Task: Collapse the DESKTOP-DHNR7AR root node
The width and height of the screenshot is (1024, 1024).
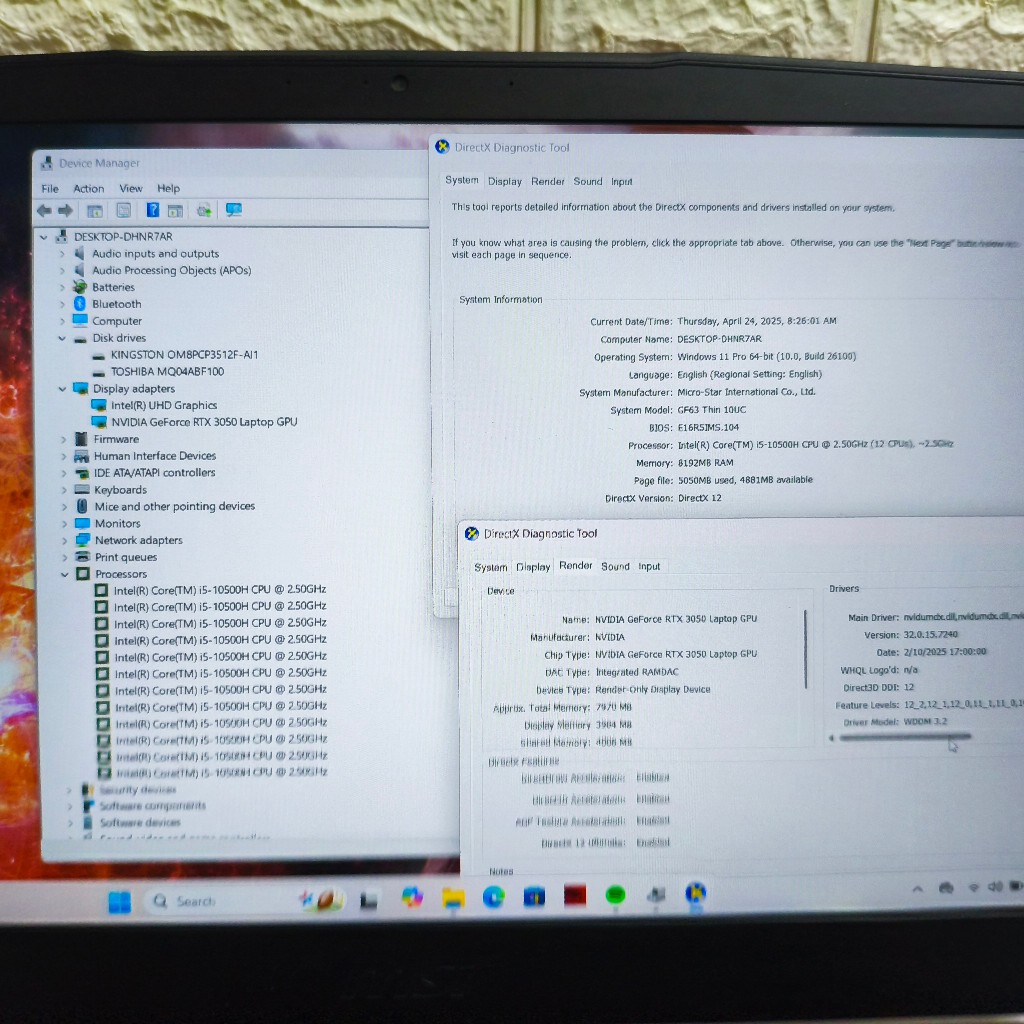Action: 44,237
